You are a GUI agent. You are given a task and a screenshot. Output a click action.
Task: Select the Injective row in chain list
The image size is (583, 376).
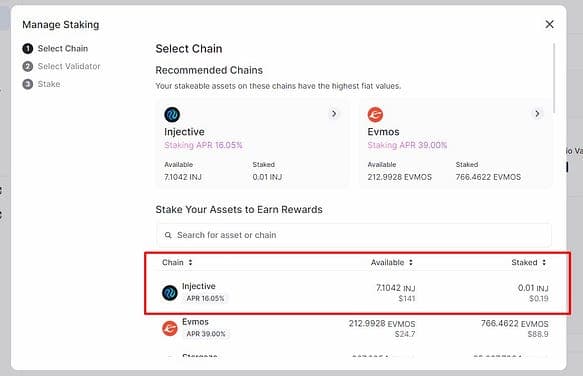click(x=355, y=292)
